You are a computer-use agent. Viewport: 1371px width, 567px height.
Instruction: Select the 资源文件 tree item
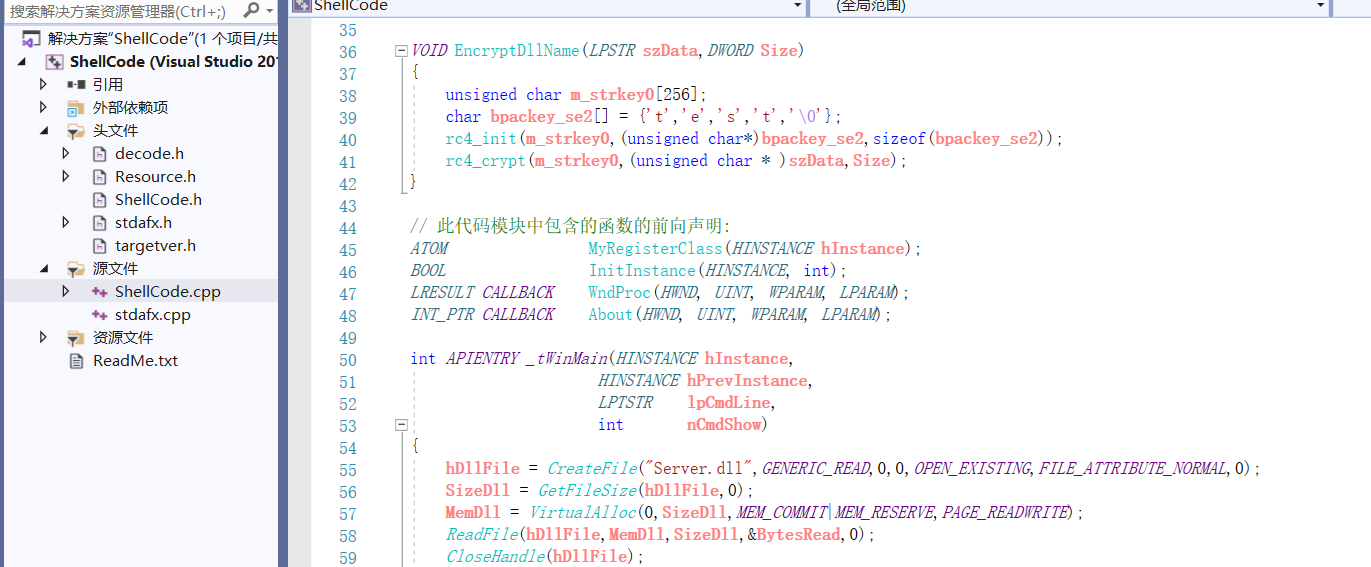[123, 338]
